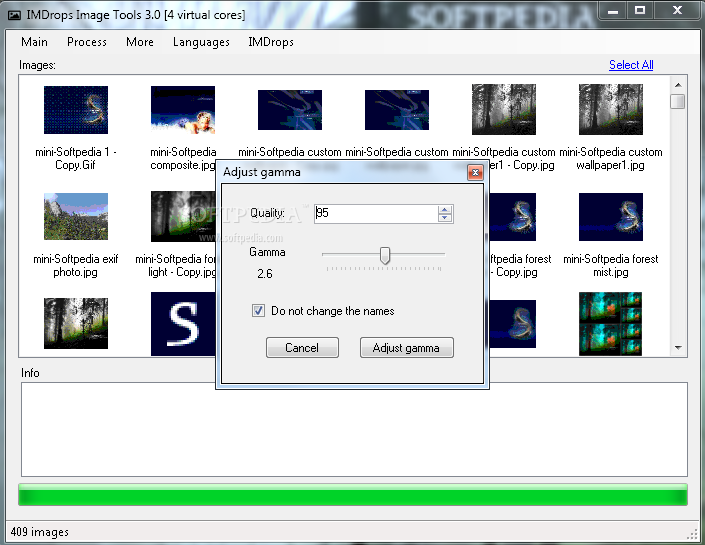Close the Adjust gamma dialog
Screen dimensions: 705x545
click(x=475, y=172)
